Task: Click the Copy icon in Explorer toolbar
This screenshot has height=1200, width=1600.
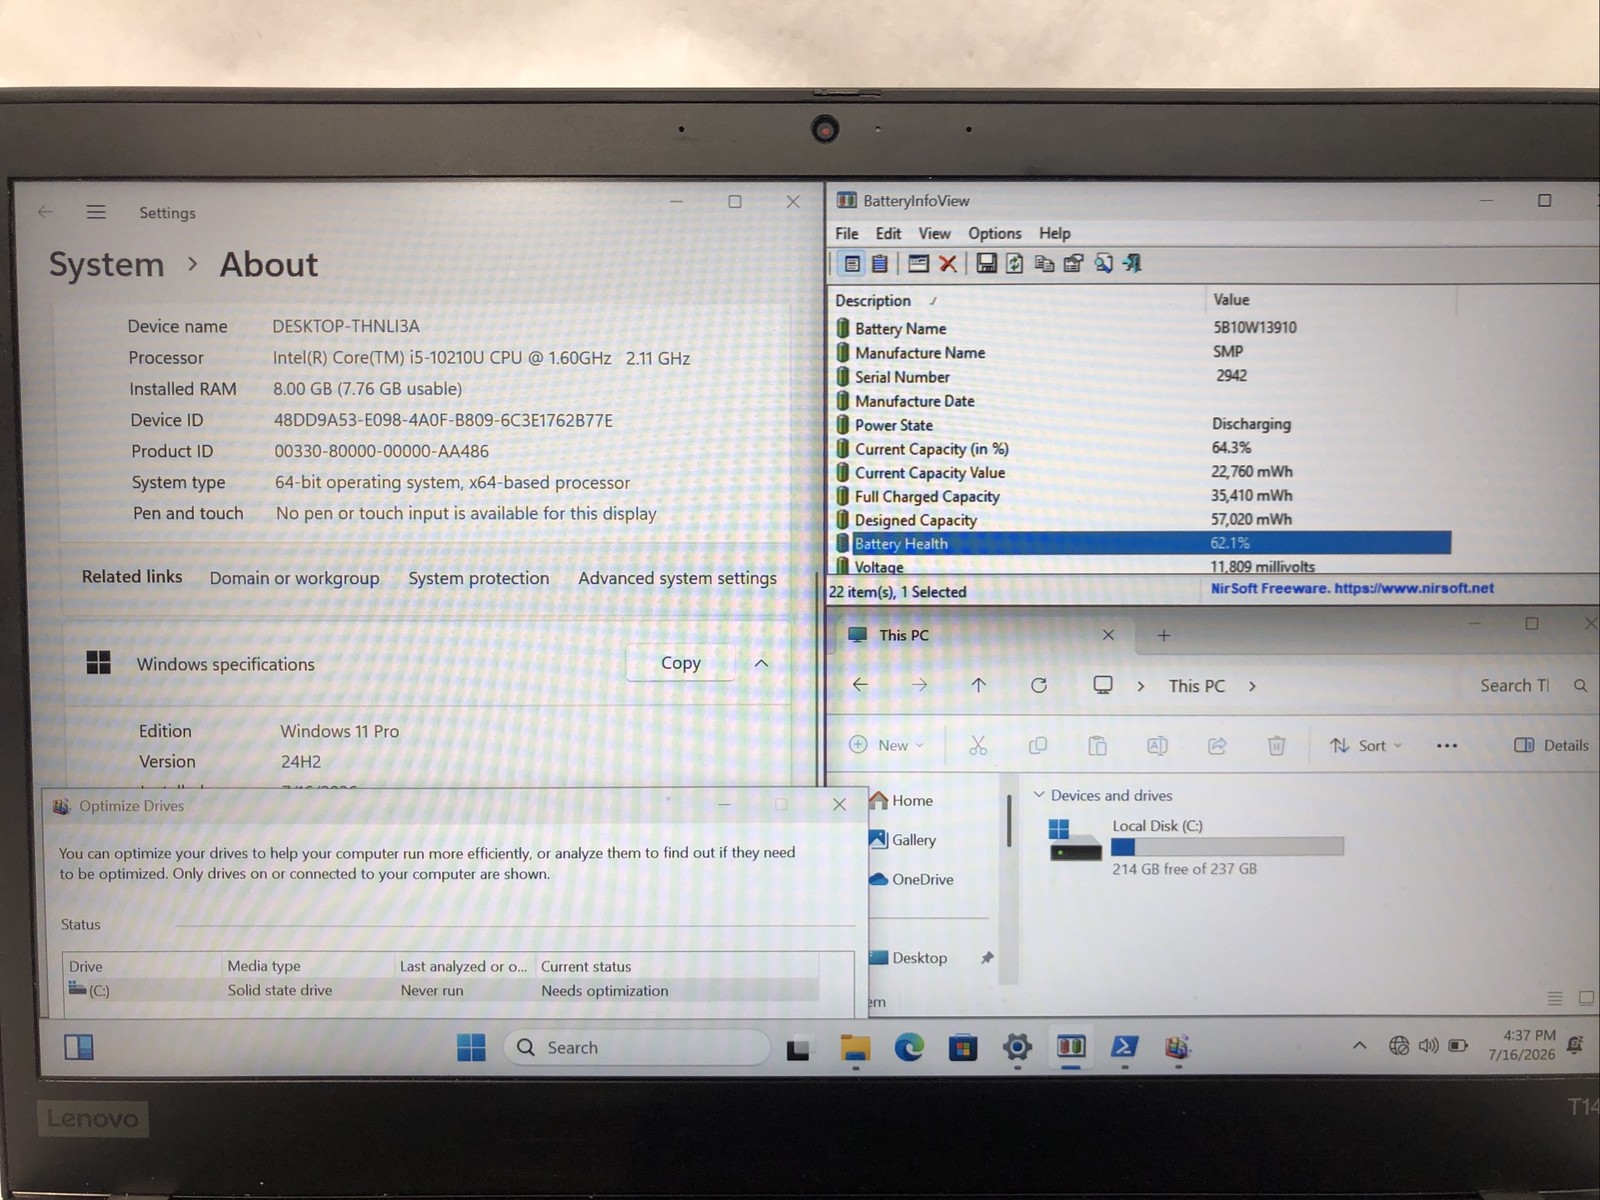Action: point(1038,745)
